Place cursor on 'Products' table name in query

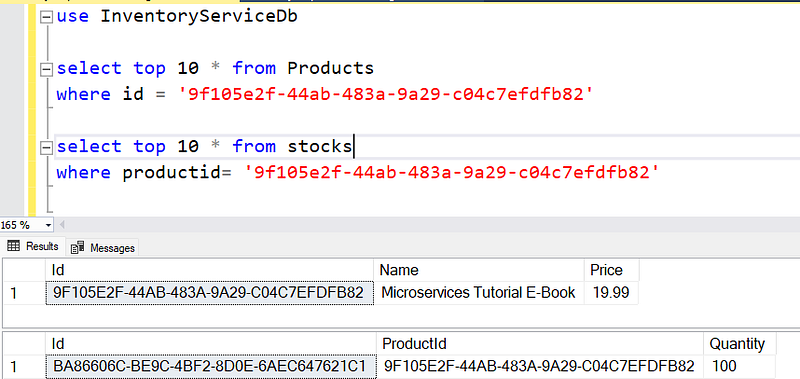[x=331, y=68]
